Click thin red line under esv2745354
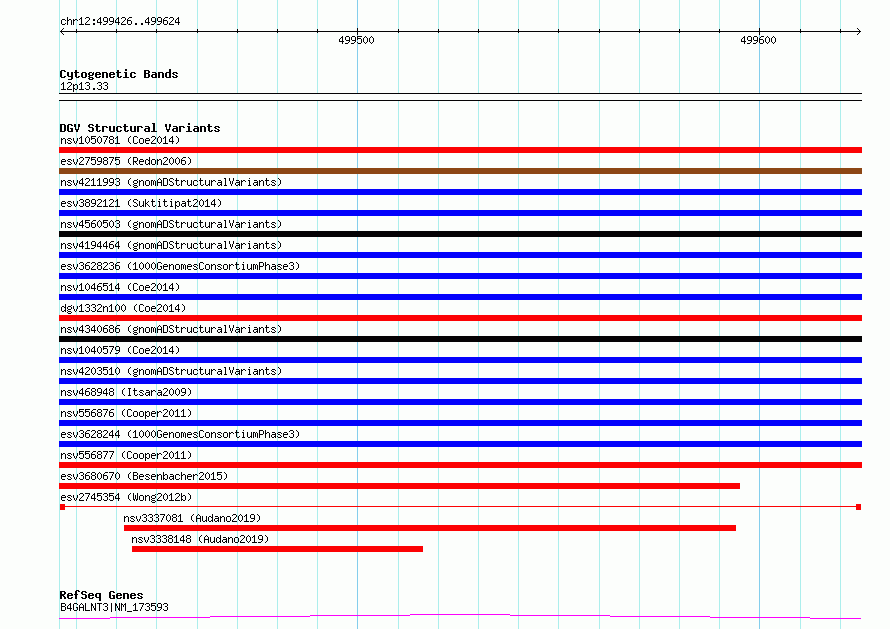Screen dimensions: 890x629 coord(460,506)
